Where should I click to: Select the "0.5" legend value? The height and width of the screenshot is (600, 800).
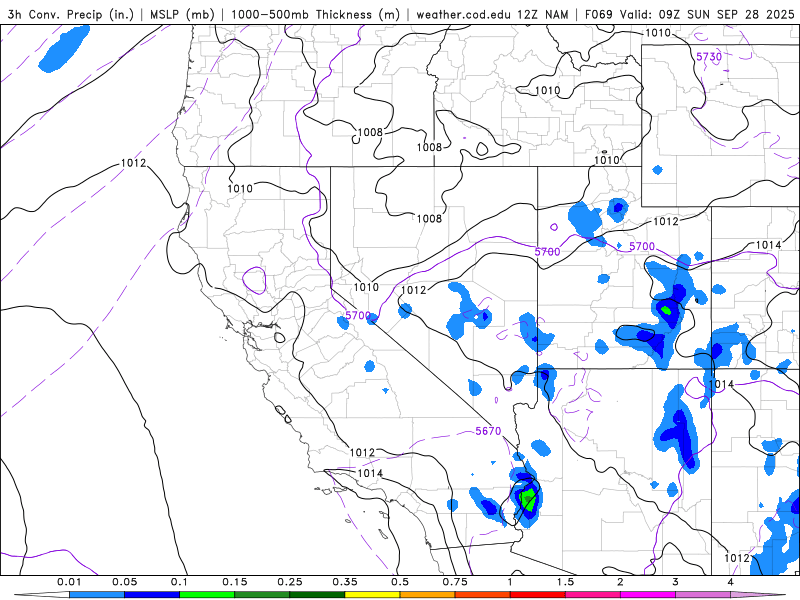(x=400, y=582)
